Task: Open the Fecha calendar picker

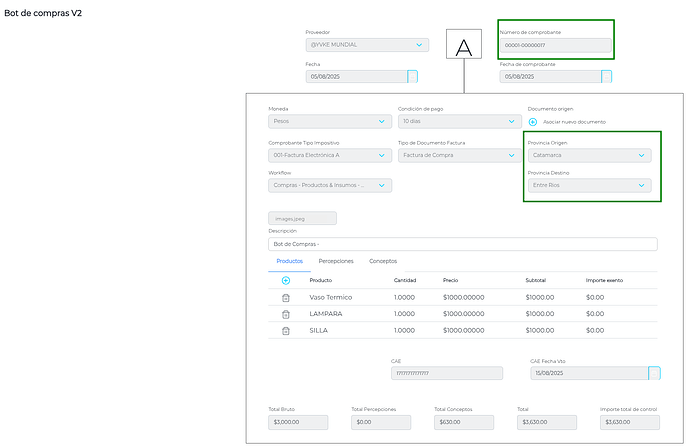Action: click(412, 77)
